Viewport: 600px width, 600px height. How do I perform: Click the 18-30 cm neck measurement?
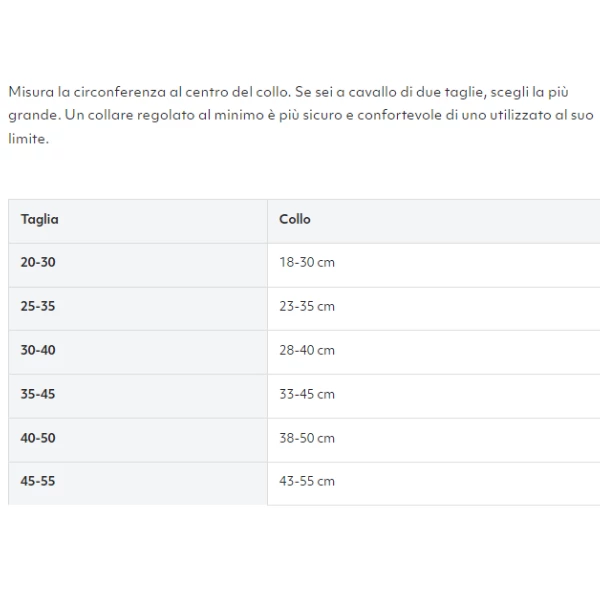(306, 262)
